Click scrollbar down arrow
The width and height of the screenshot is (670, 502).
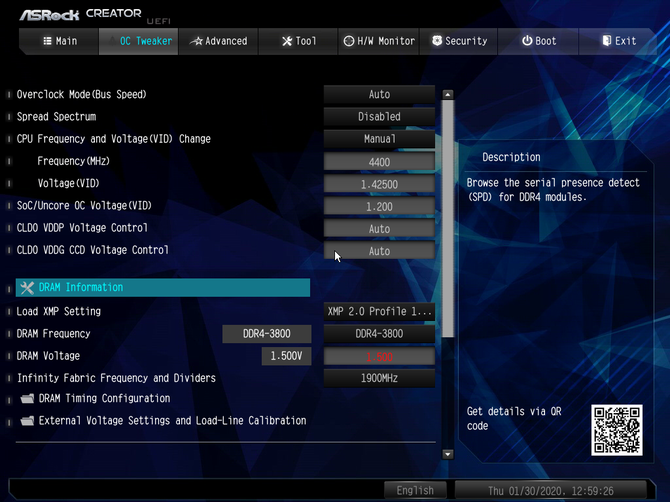coord(448,454)
